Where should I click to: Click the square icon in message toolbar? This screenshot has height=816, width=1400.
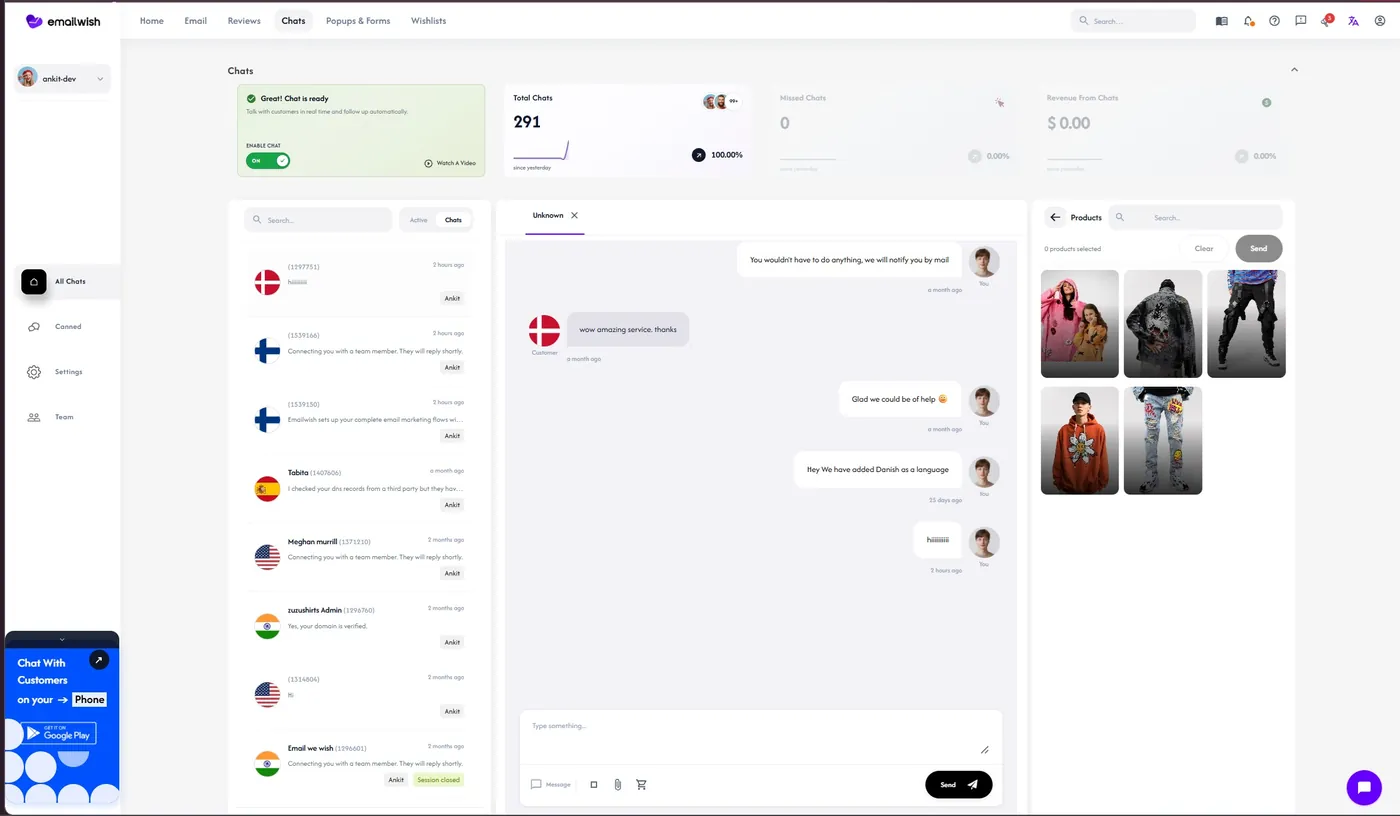pyautogui.click(x=594, y=784)
